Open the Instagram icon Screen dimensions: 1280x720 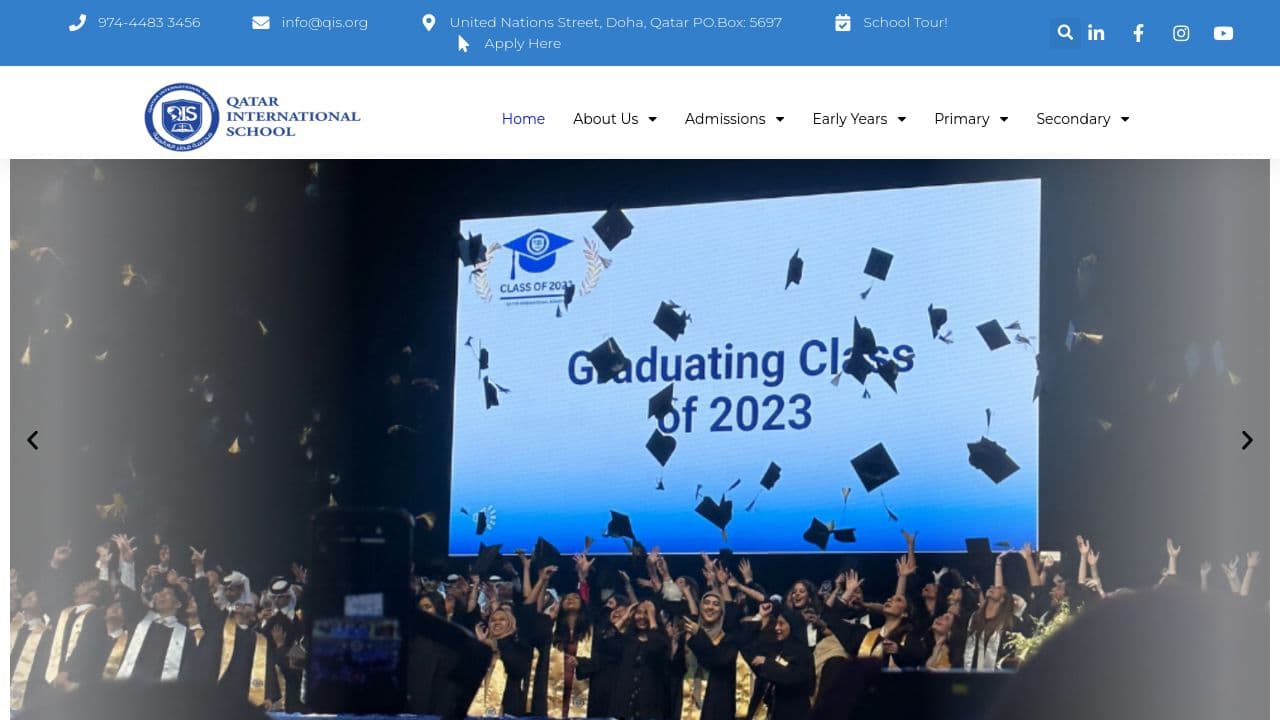coord(1181,33)
